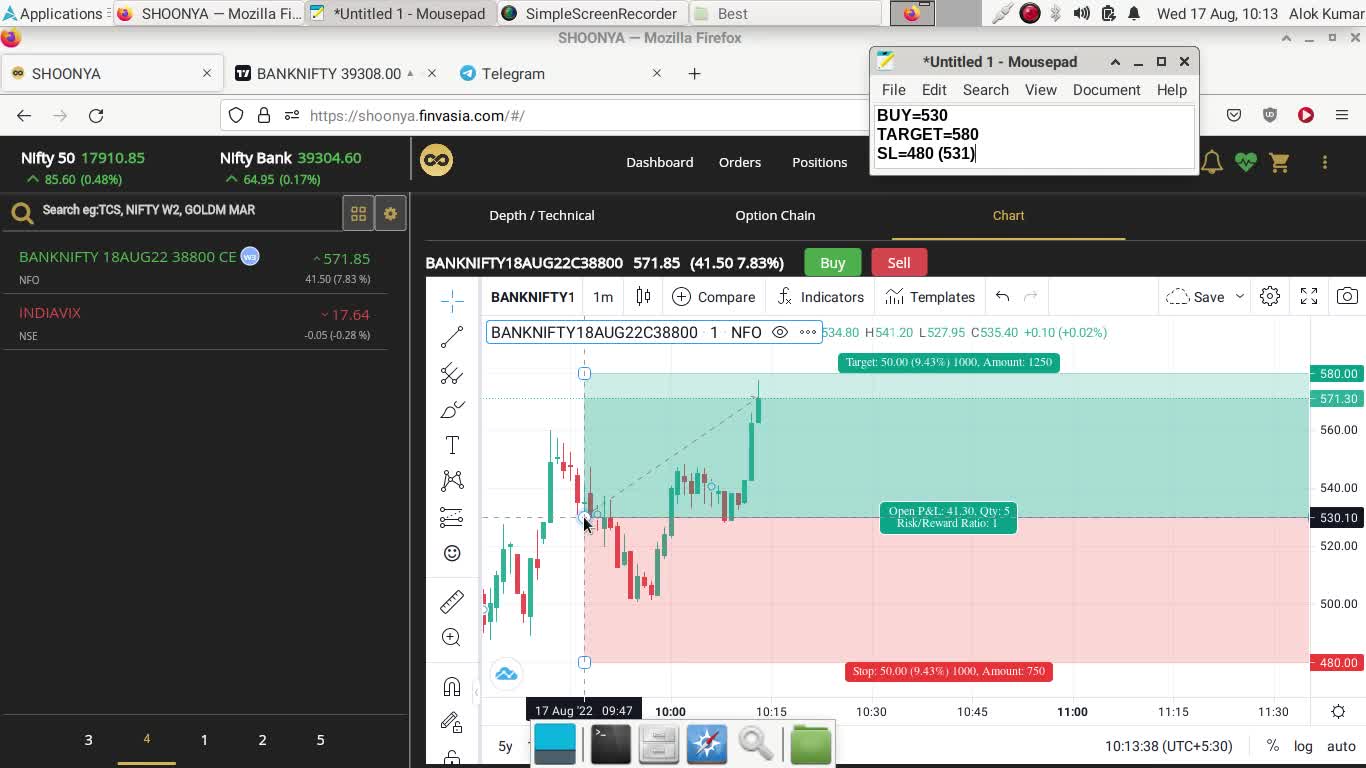Open chart settings gear

(x=1270, y=297)
